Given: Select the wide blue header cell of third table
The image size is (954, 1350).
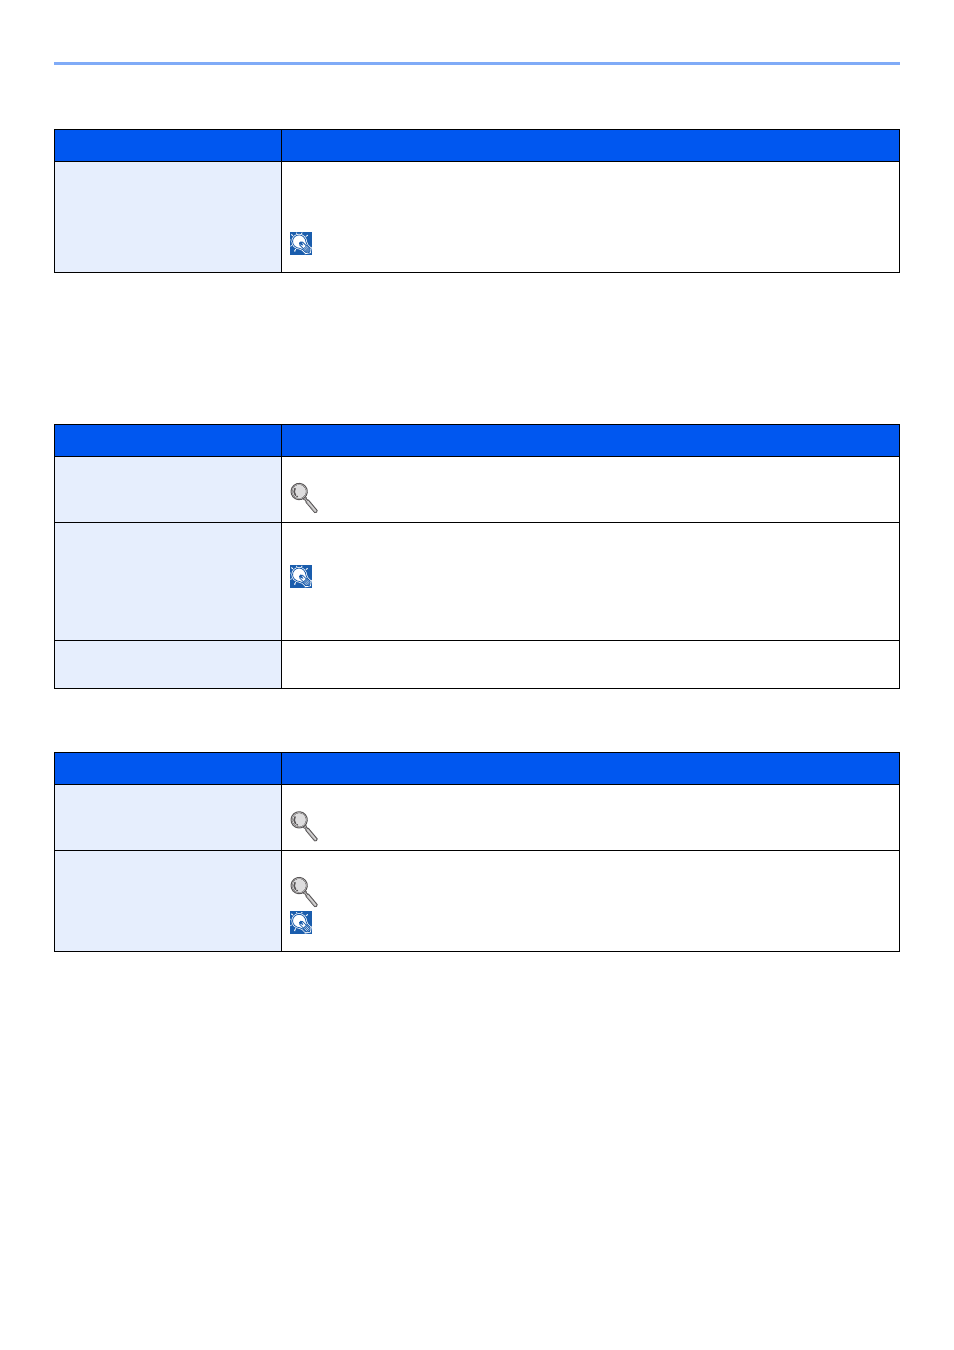Looking at the screenshot, I should [x=590, y=769].
